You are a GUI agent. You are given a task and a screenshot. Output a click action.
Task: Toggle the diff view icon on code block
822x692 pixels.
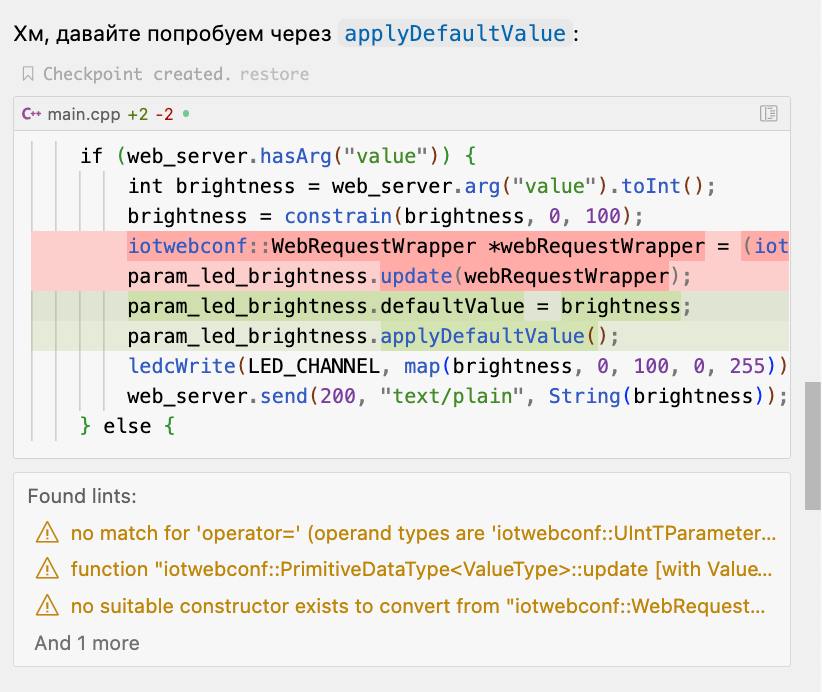click(x=768, y=114)
